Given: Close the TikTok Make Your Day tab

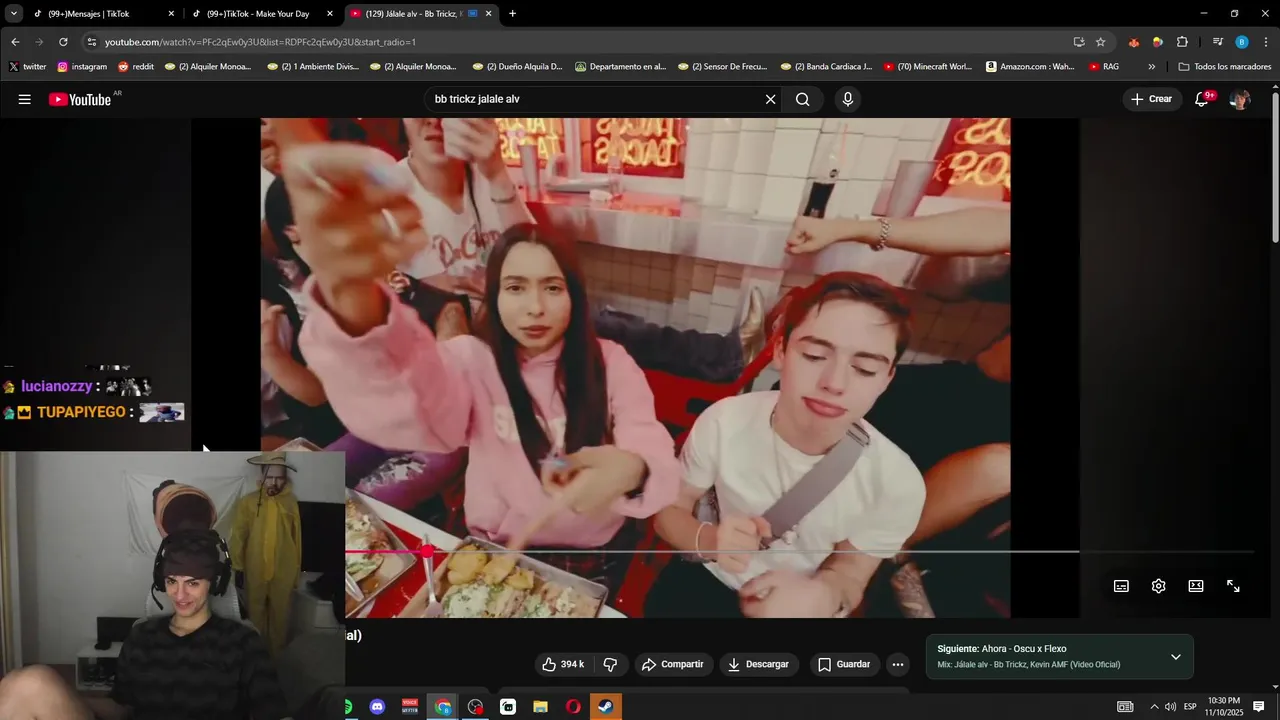Looking at the screenshot, I should tap(330, 14).
